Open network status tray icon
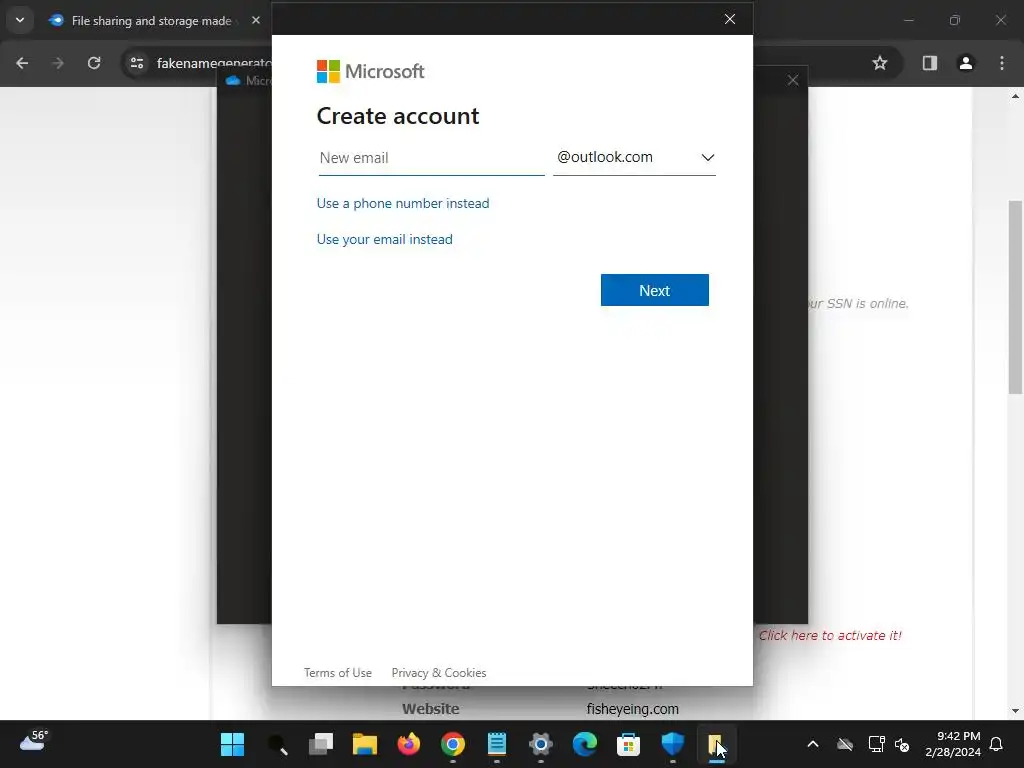 click(x=876, y=744)
